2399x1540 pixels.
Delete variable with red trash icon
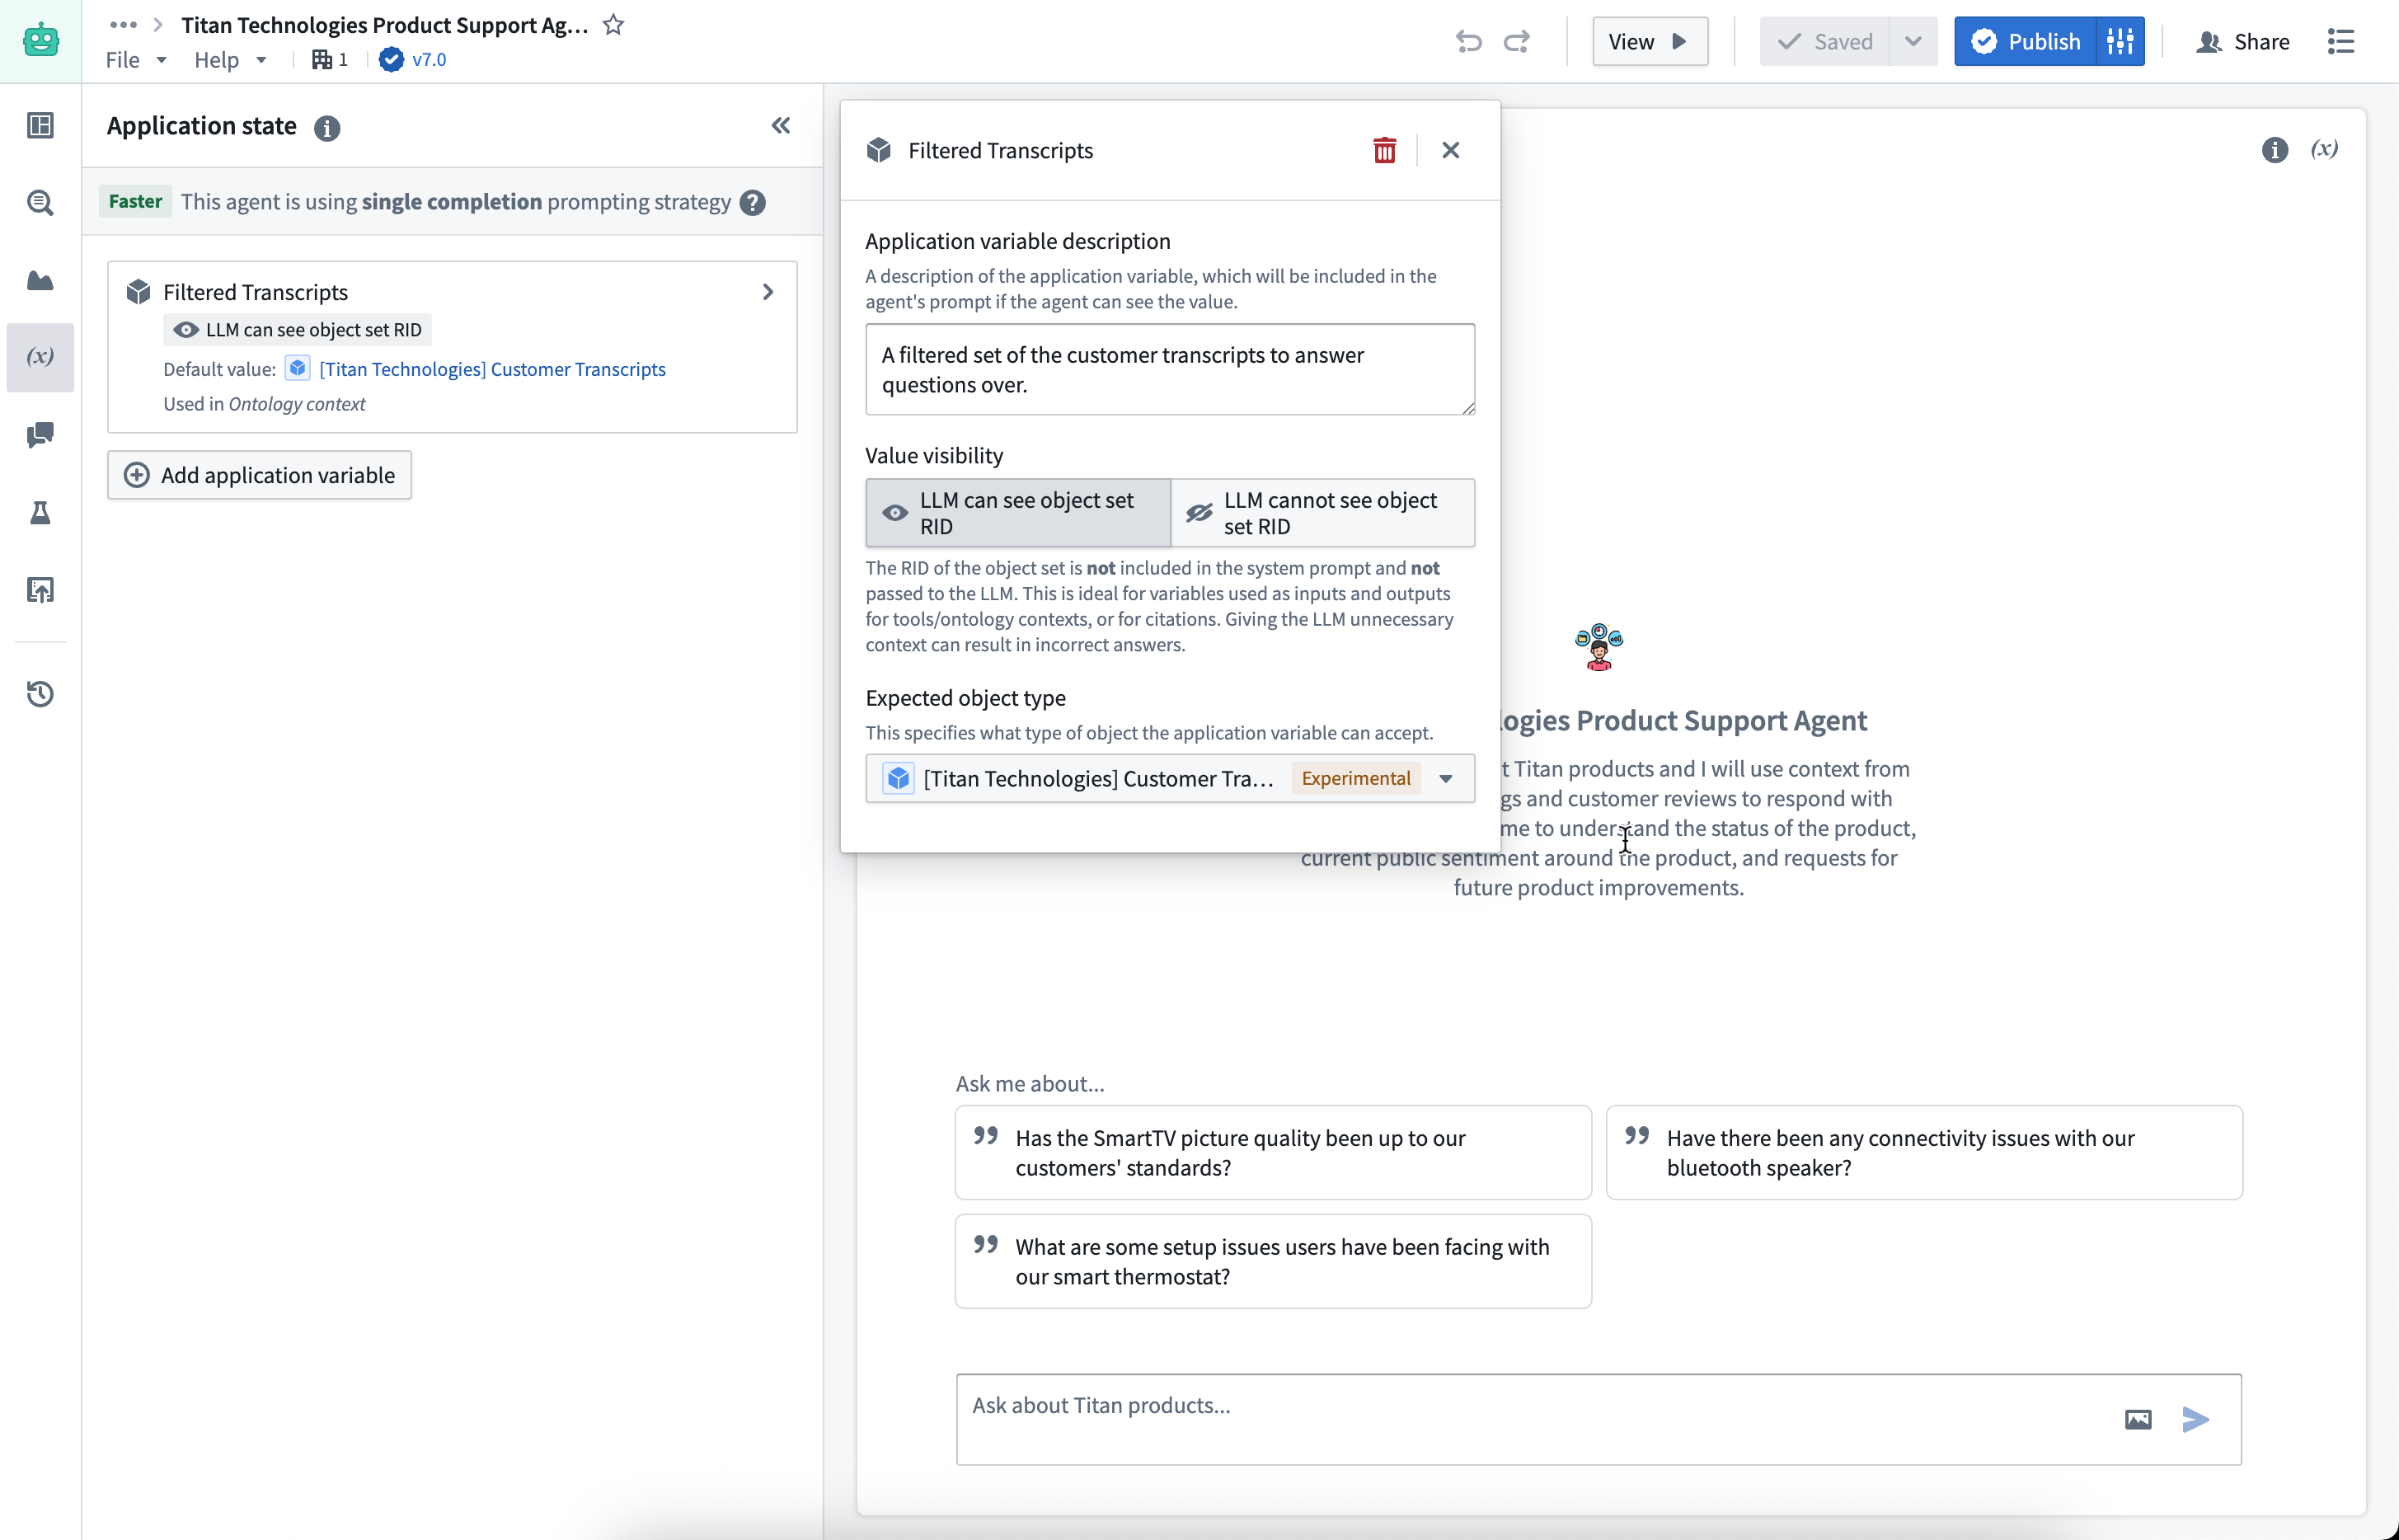1384,150
